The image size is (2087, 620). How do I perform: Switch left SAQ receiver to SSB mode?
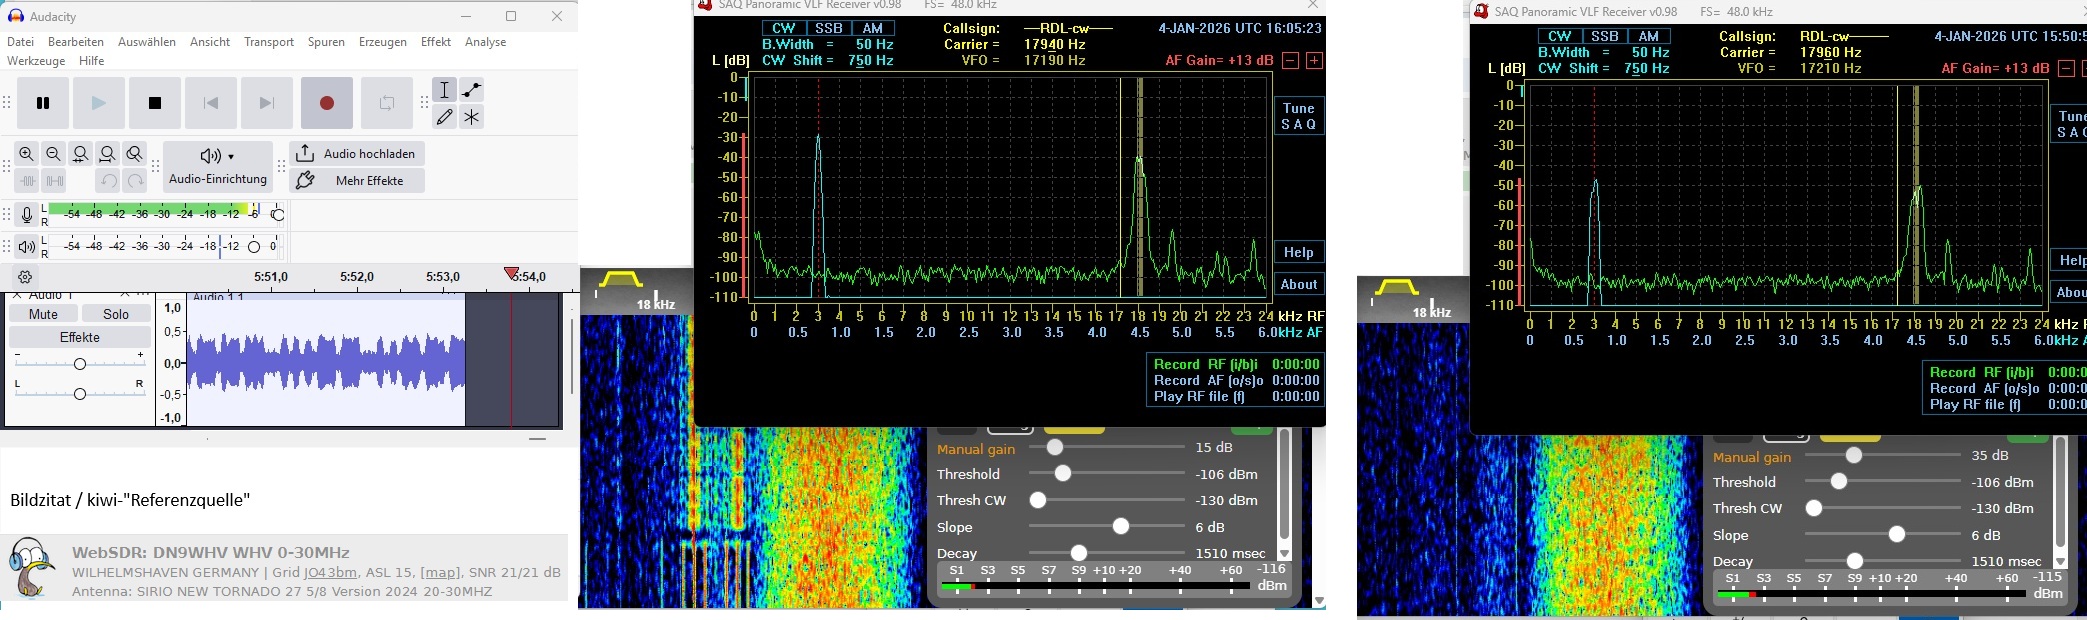(828, 29)
